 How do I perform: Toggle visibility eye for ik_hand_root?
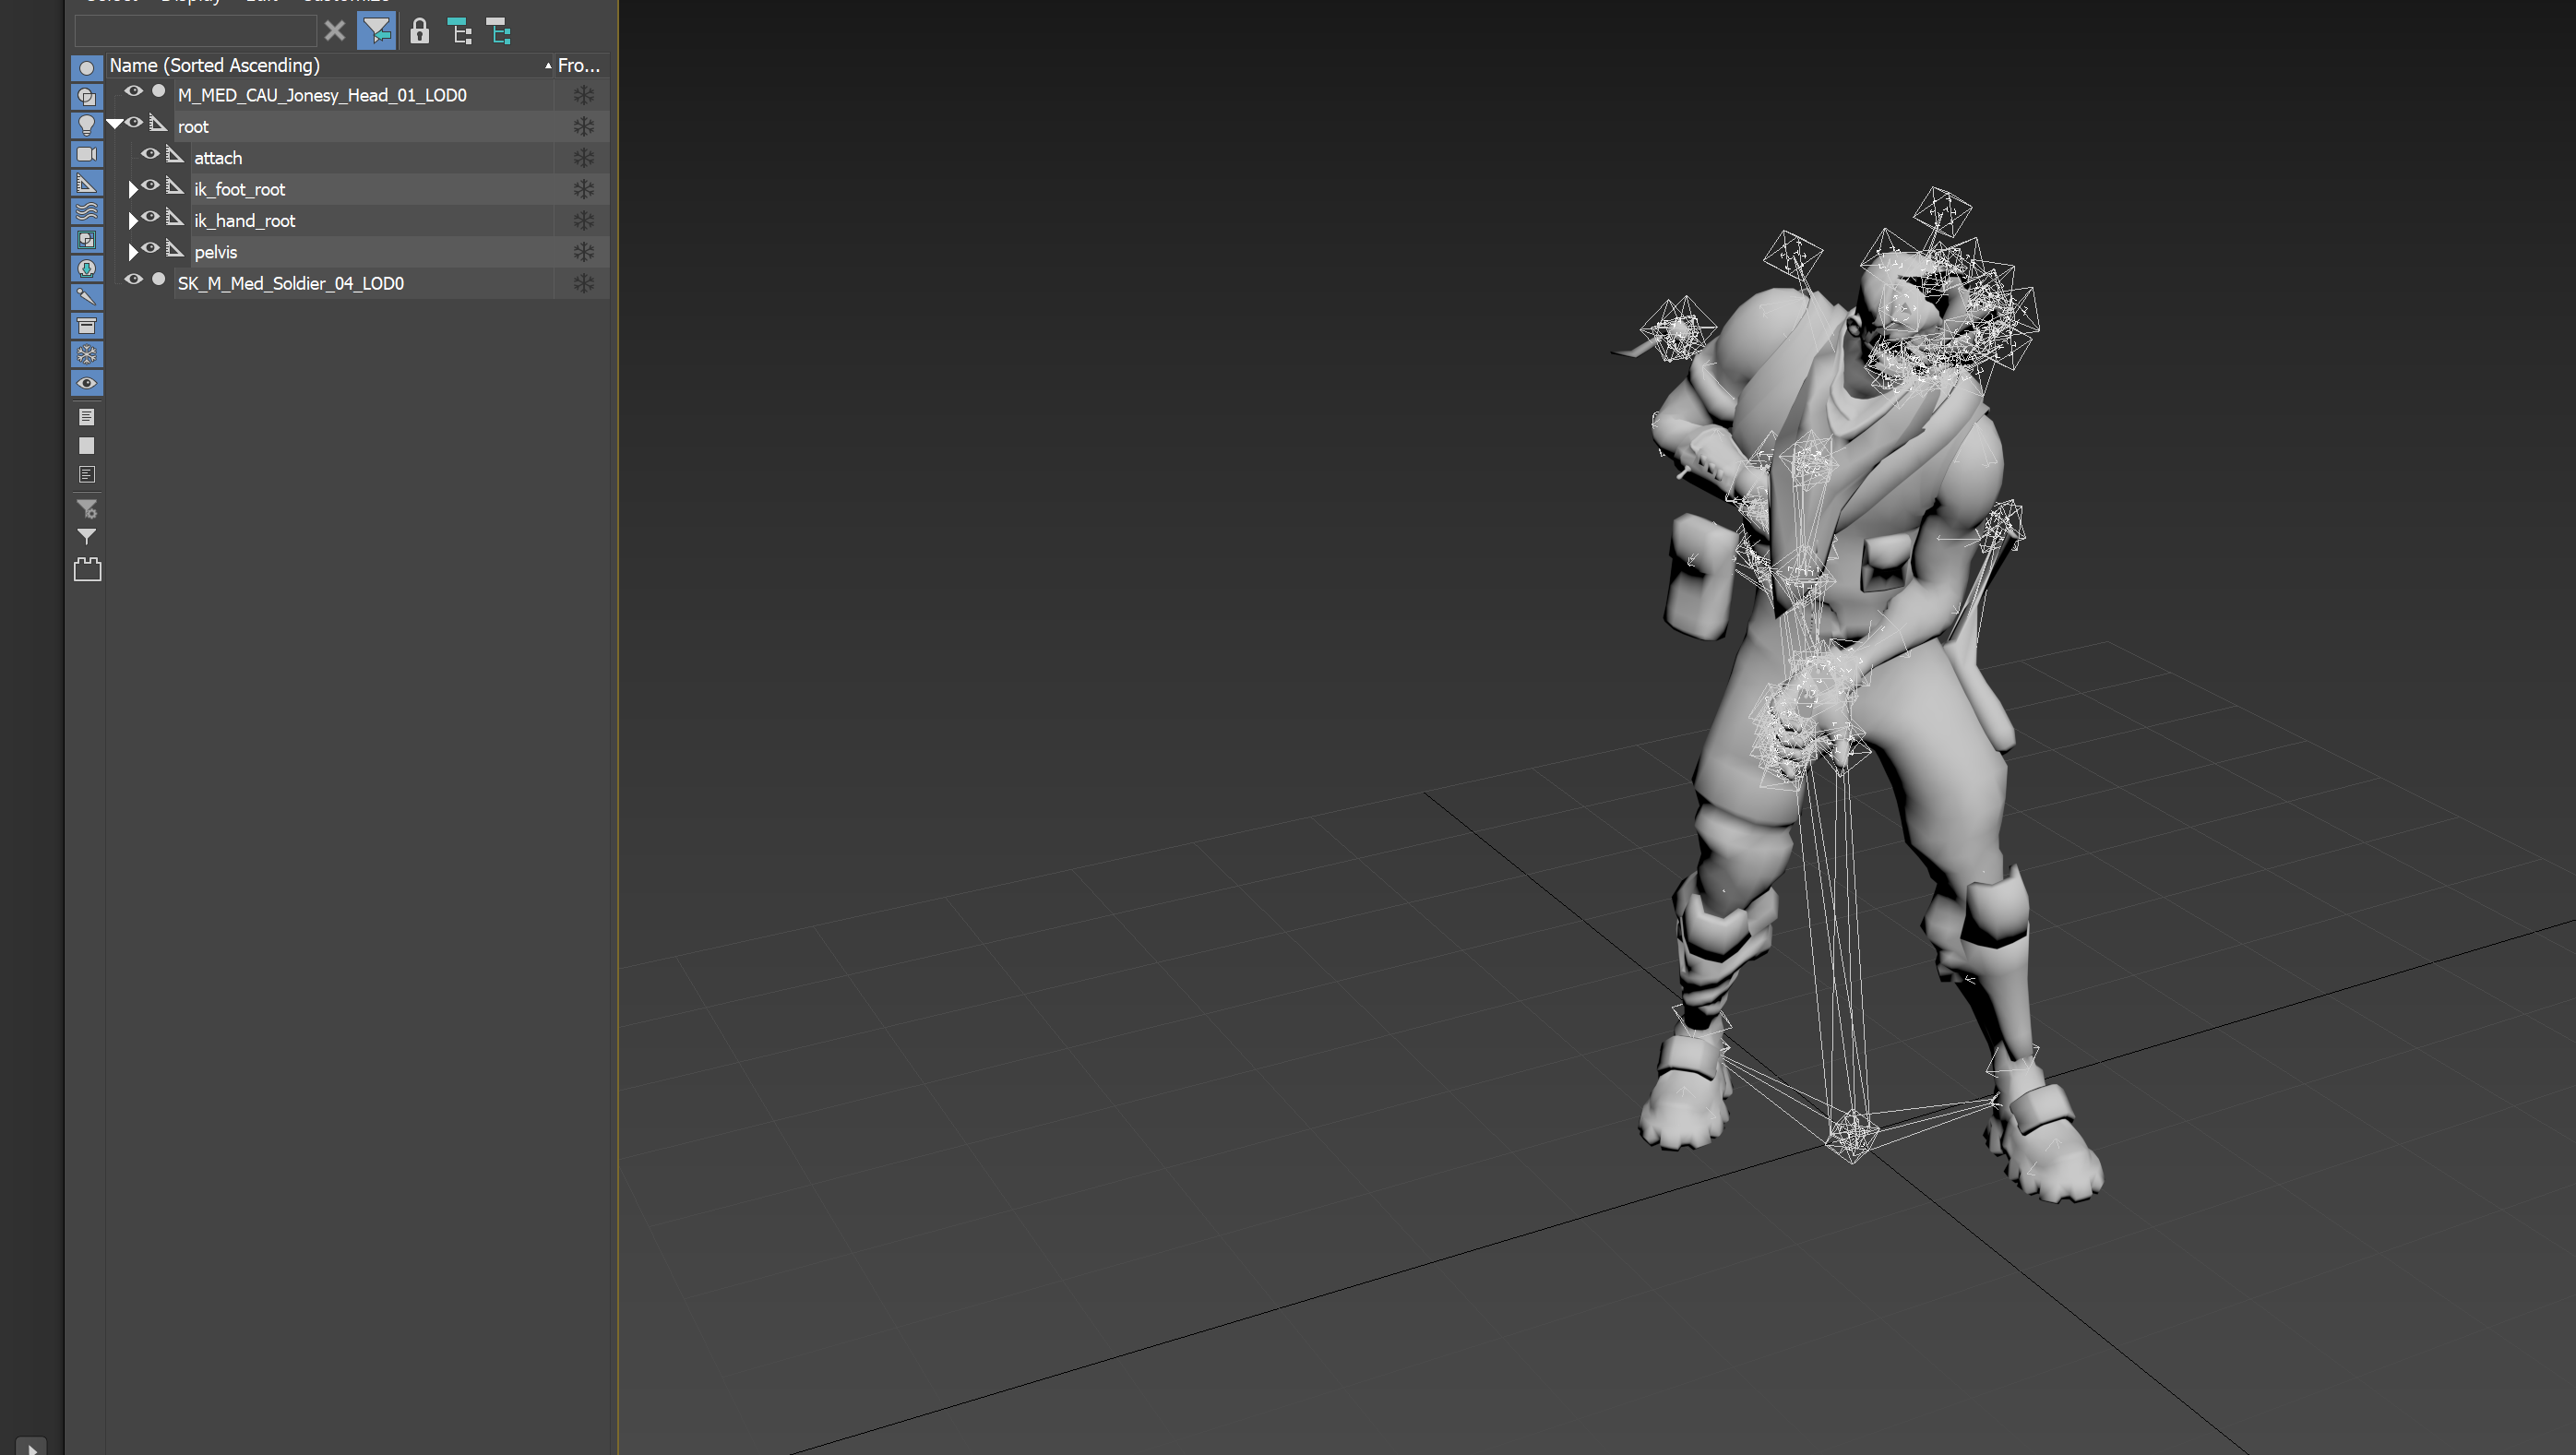pyautogui.click(x=150, y=217)
